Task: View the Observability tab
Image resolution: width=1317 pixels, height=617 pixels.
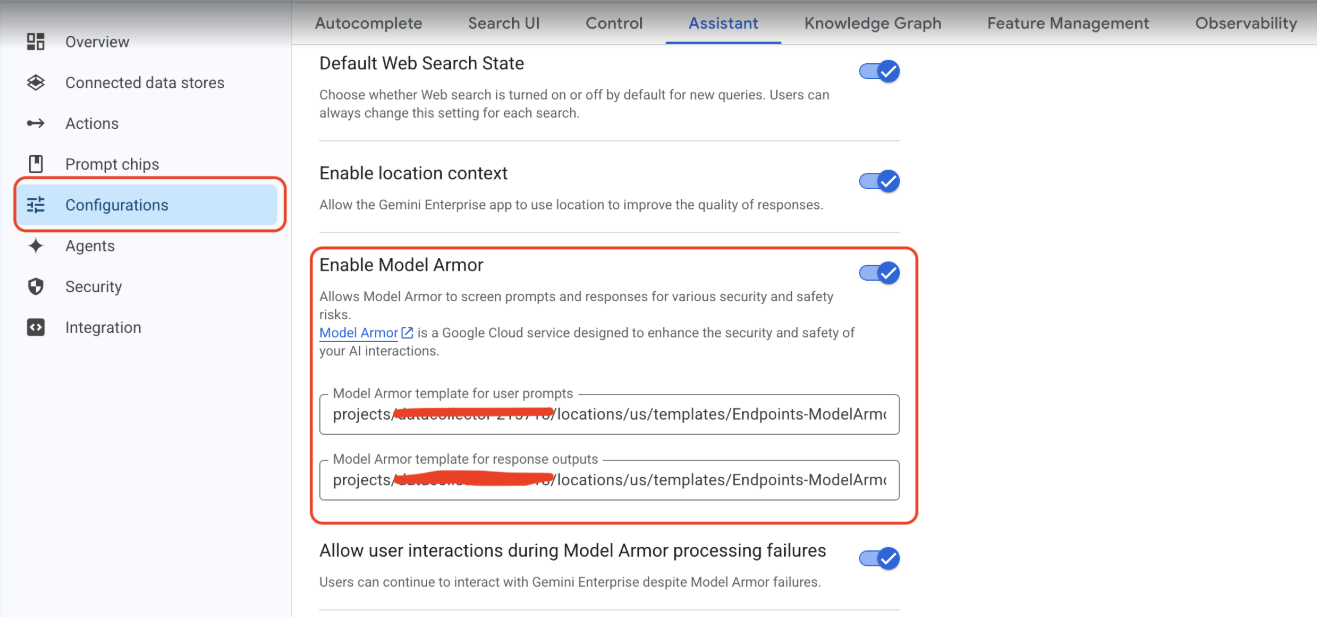Action: [1246, 23]
